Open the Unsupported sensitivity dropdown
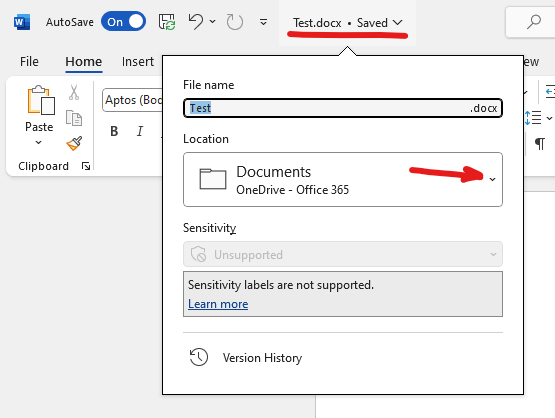This screenshot has height=418, width=555. [x=343, y=254]
